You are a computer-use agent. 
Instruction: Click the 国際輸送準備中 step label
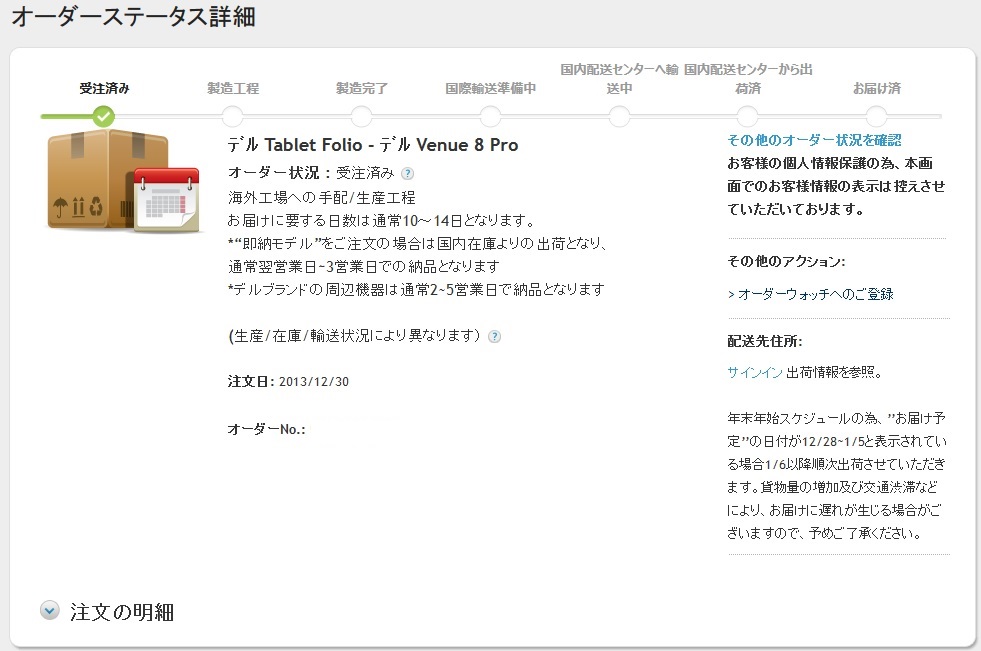click(x=490, y=88)
